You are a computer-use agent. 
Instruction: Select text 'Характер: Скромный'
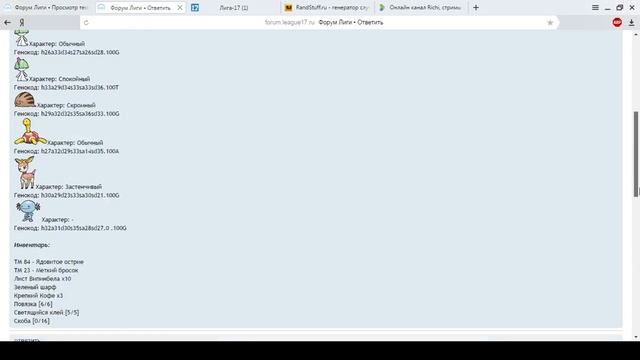[x=66, y=105]
